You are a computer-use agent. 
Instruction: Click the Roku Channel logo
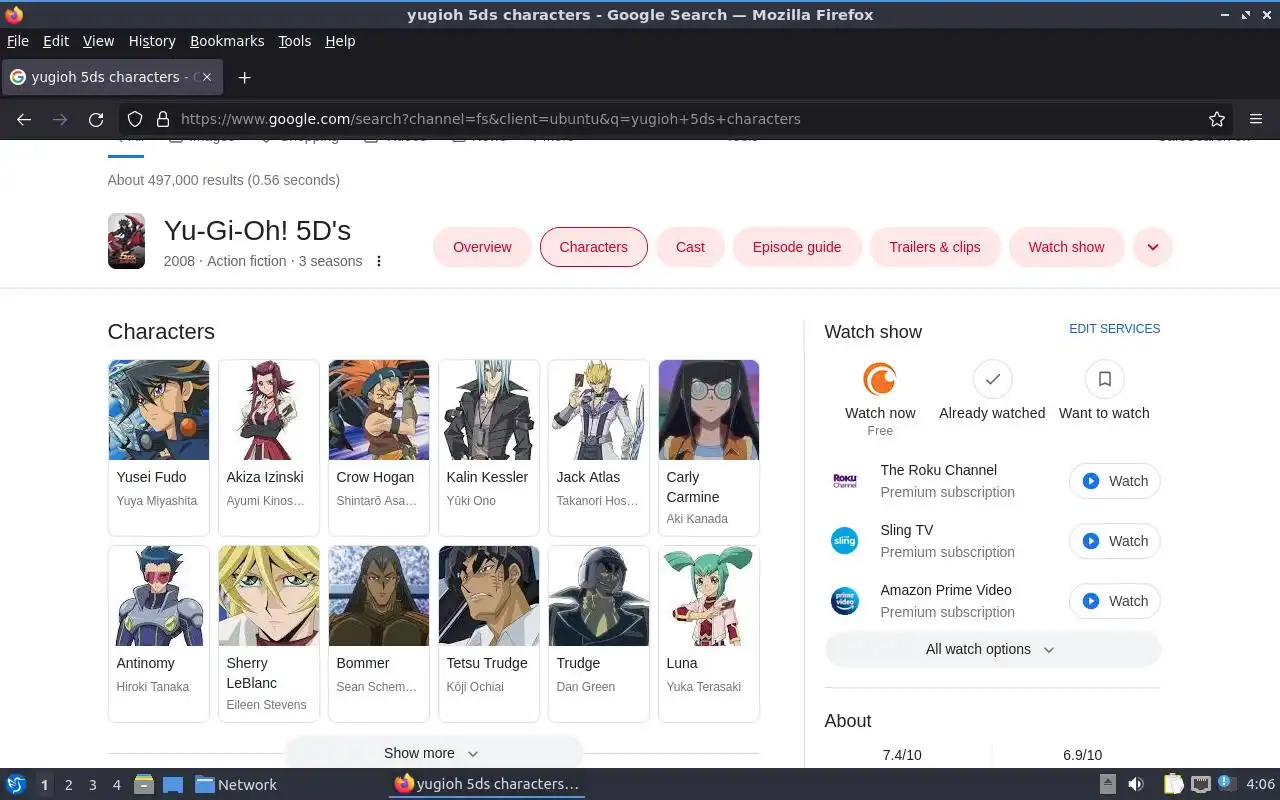[x=845, y=481]
